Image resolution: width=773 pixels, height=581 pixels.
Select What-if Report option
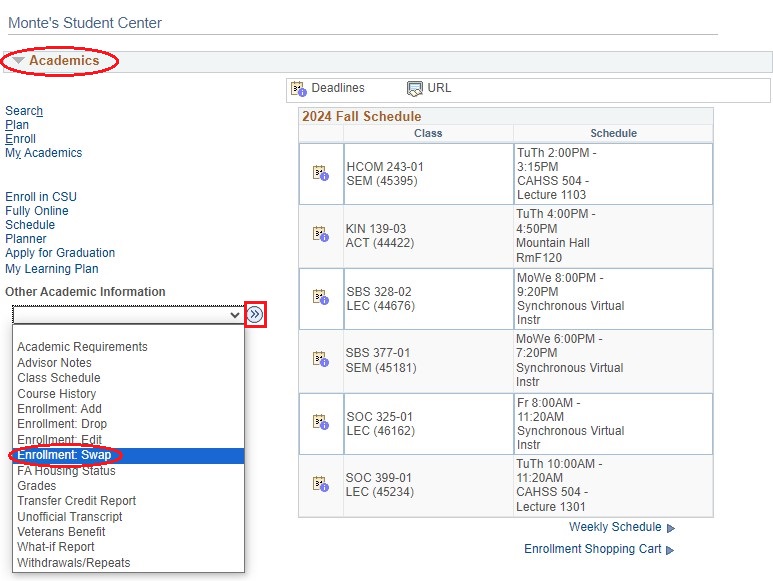pyautogui.click(x=56, y=547)
